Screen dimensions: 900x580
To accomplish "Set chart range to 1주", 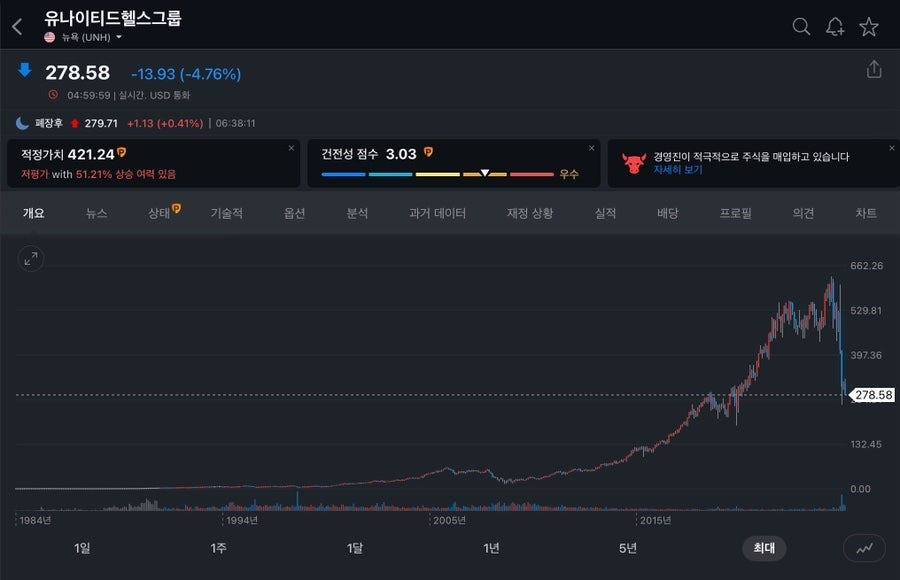I will click(218, 548).
